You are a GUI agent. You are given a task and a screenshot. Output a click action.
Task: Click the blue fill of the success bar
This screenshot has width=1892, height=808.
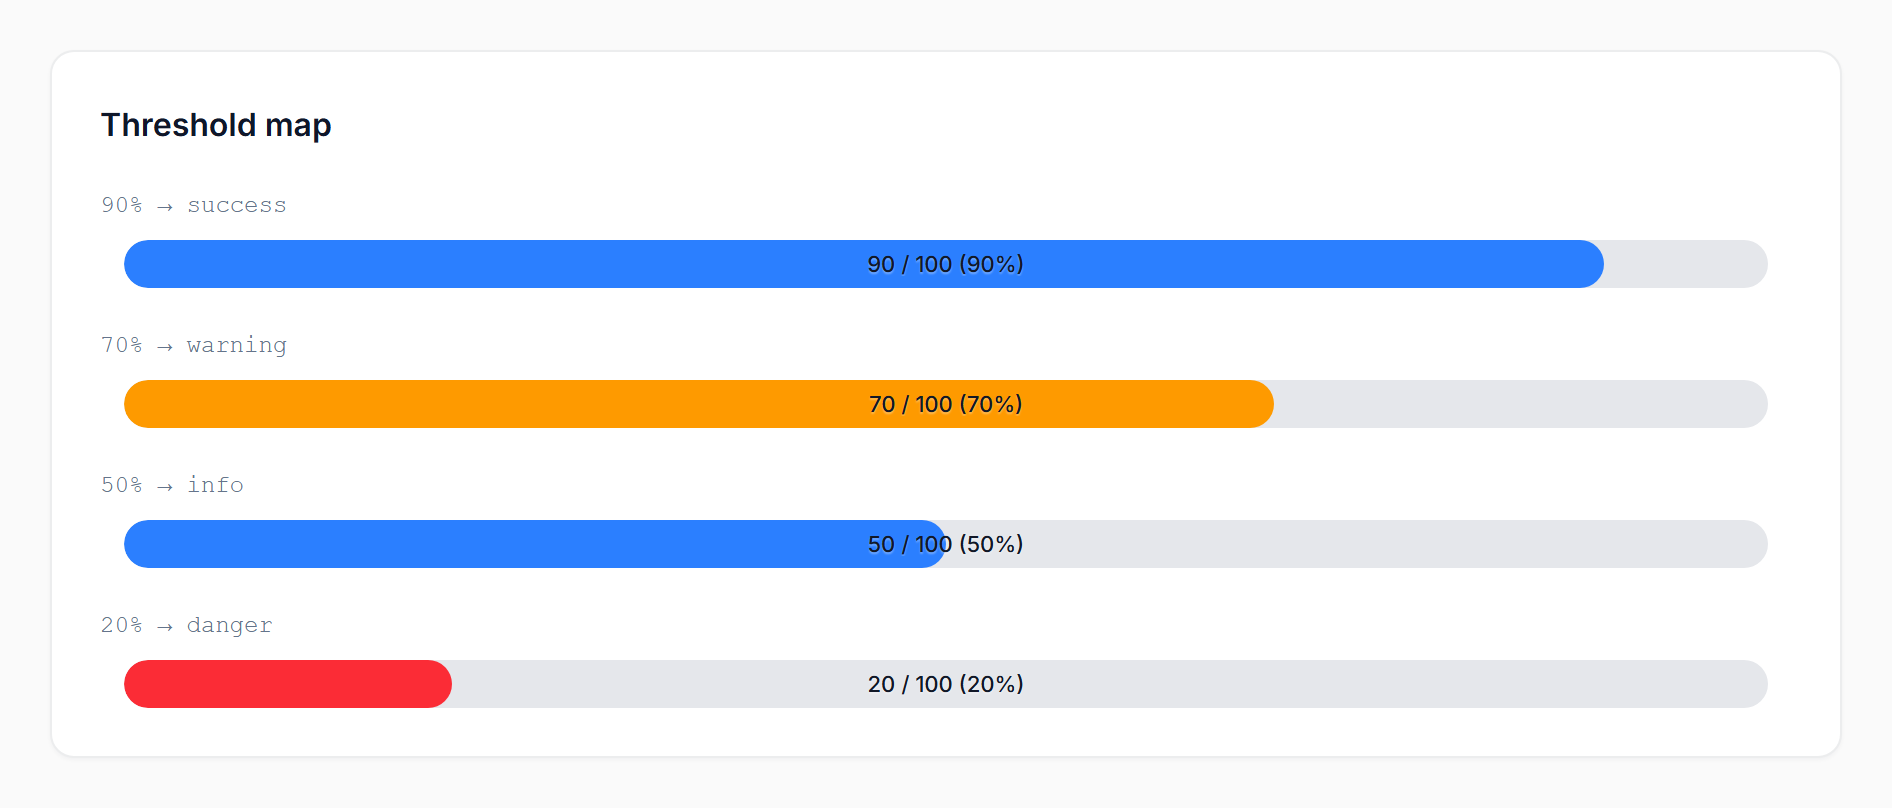click(500, 264)
